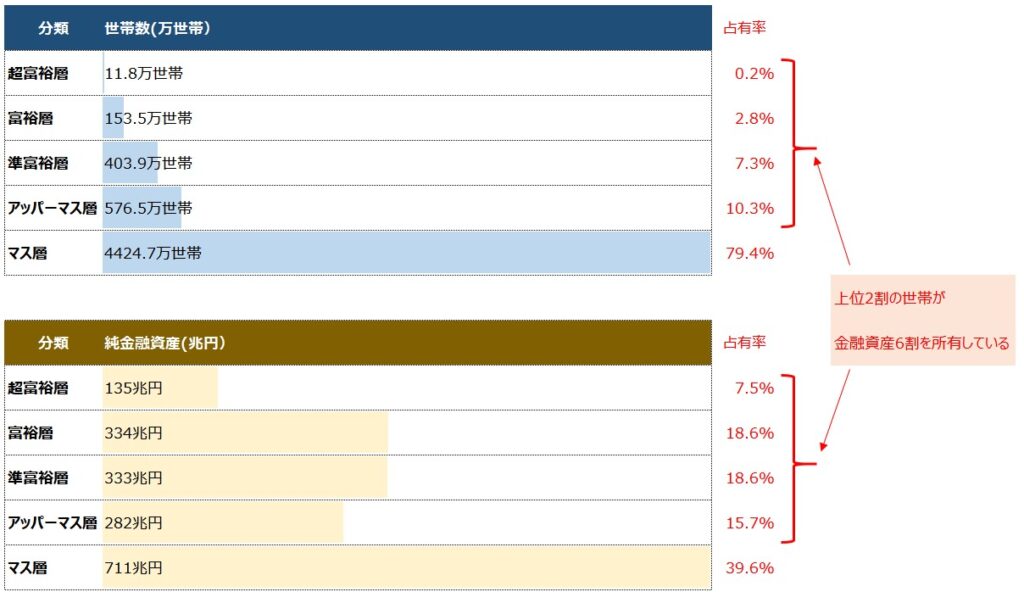Select the 7.5% share label
Image resolution: width=1024 pixels, height=592 pixels.
754,388
